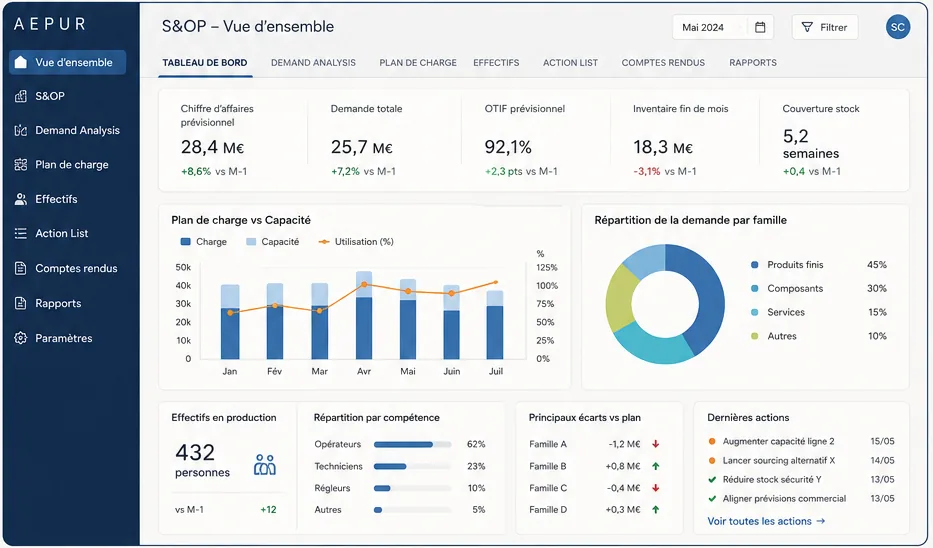Click the 28,4 M€ revenue value
This screenshot has height=548, width=933.
[x=212, y=147]
